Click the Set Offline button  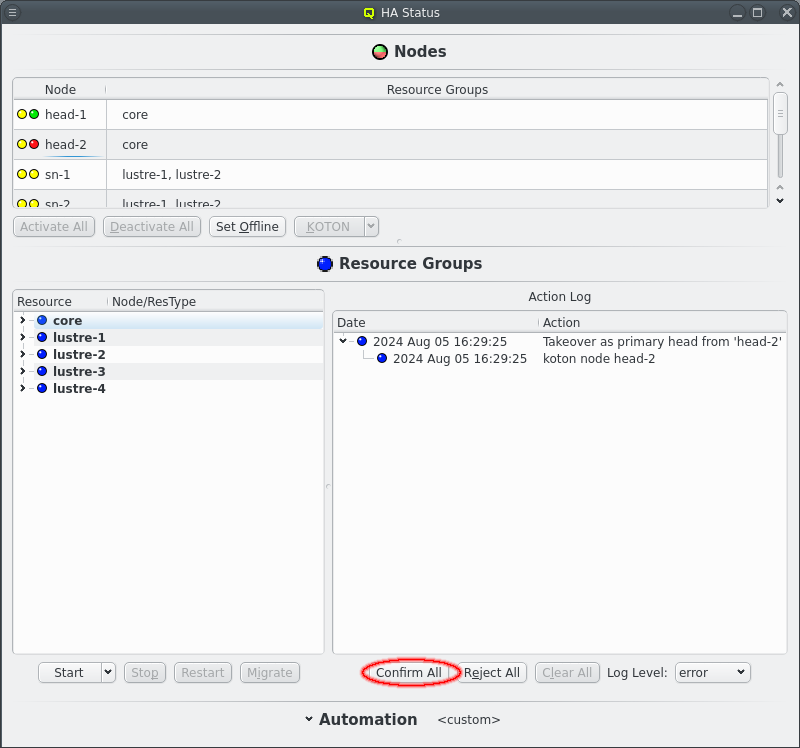coord(247,227)
